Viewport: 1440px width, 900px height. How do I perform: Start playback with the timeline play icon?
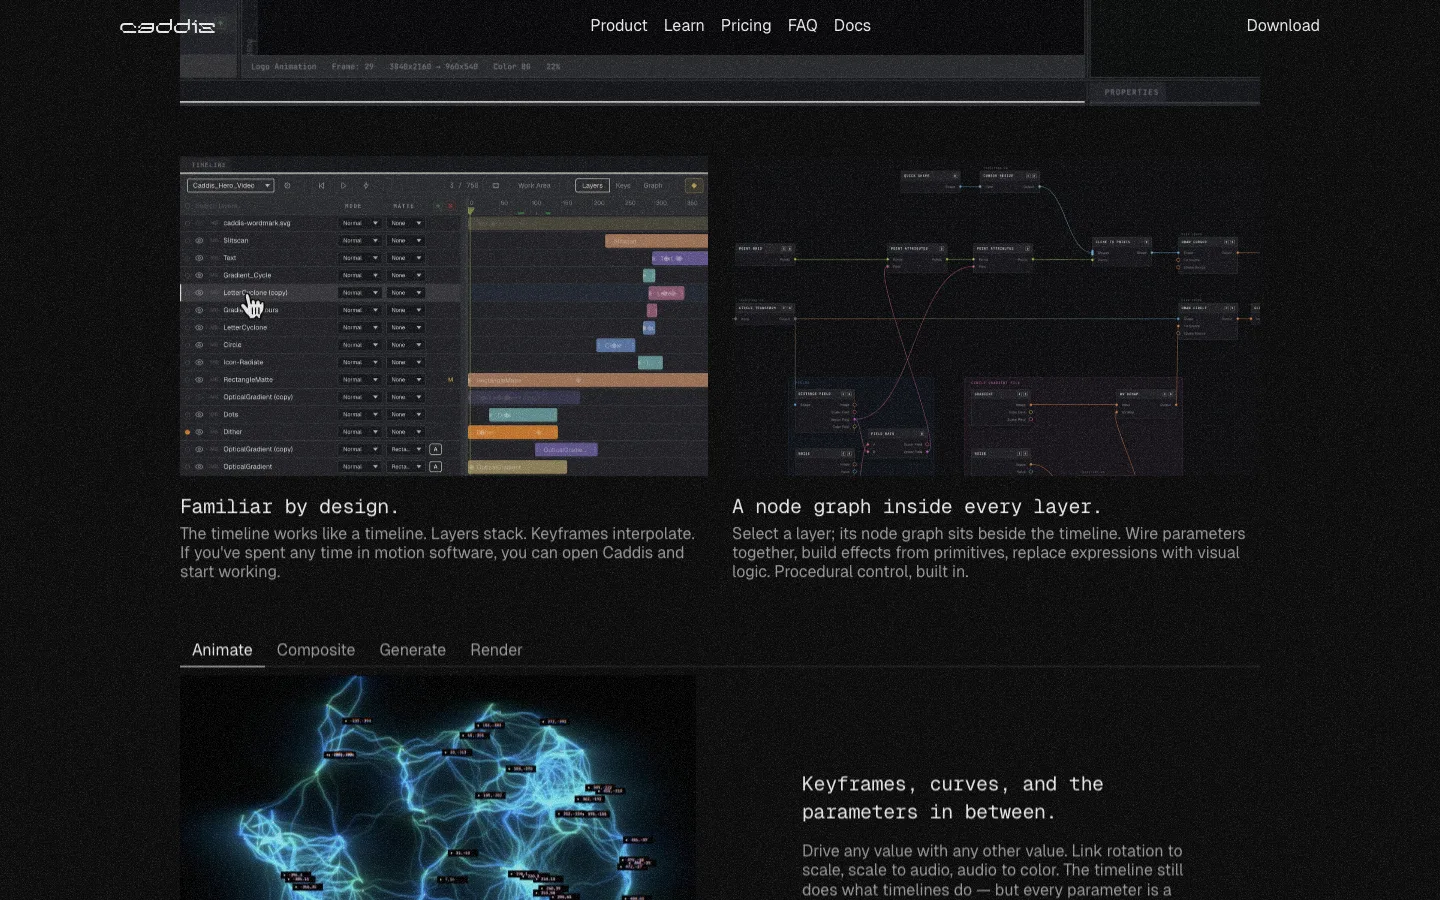point(343,185)
